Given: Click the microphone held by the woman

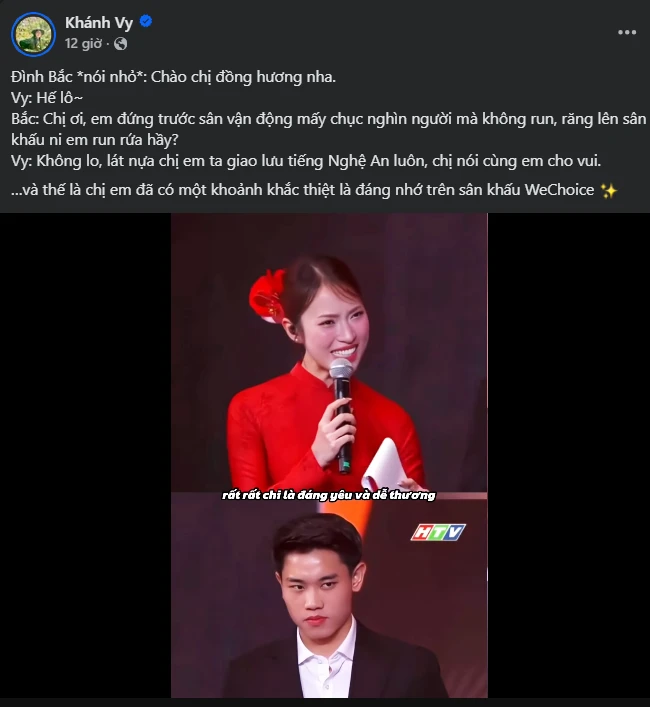Looking at the screenshot, I should tap(343, 415).
